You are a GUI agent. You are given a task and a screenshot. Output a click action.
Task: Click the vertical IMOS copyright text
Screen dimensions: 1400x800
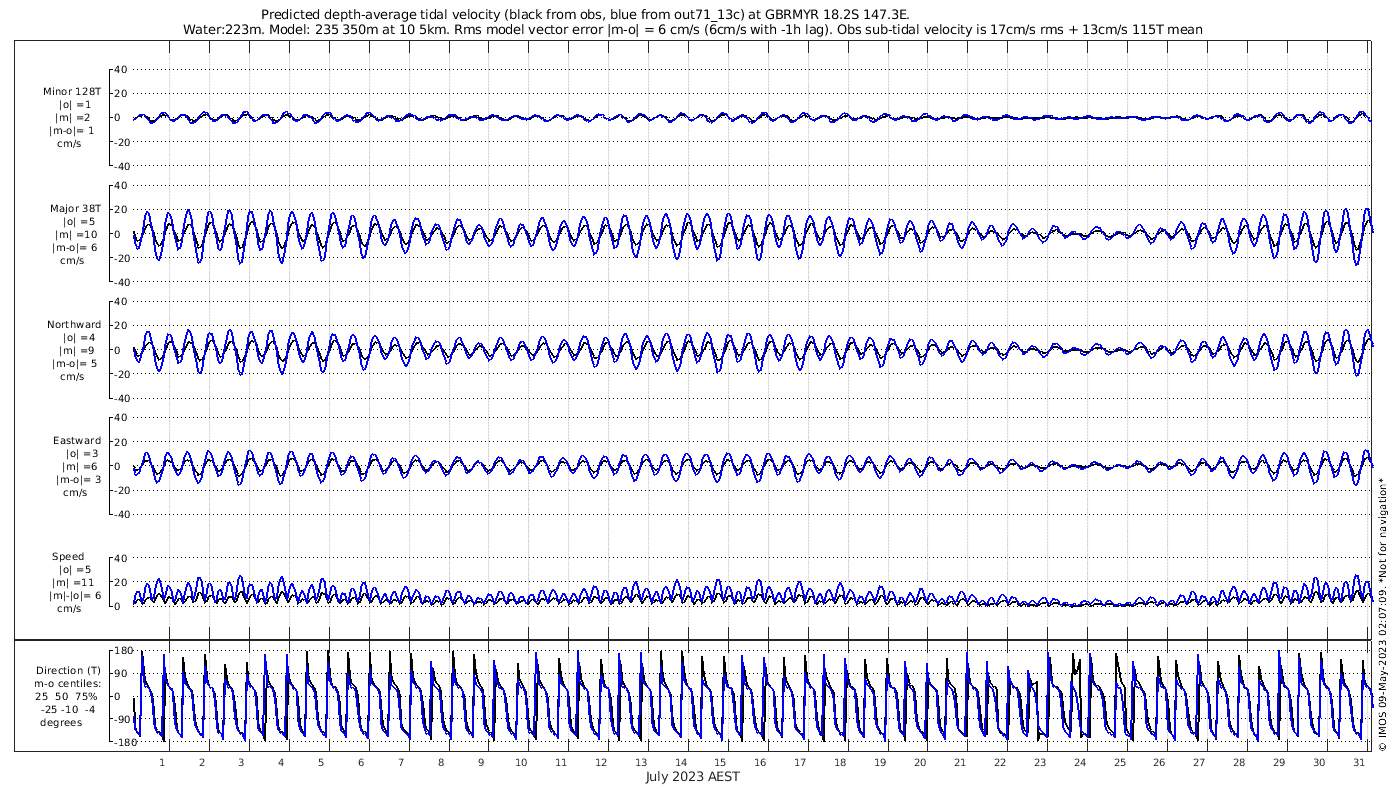pyautogui.click(x=1382, y=613)
